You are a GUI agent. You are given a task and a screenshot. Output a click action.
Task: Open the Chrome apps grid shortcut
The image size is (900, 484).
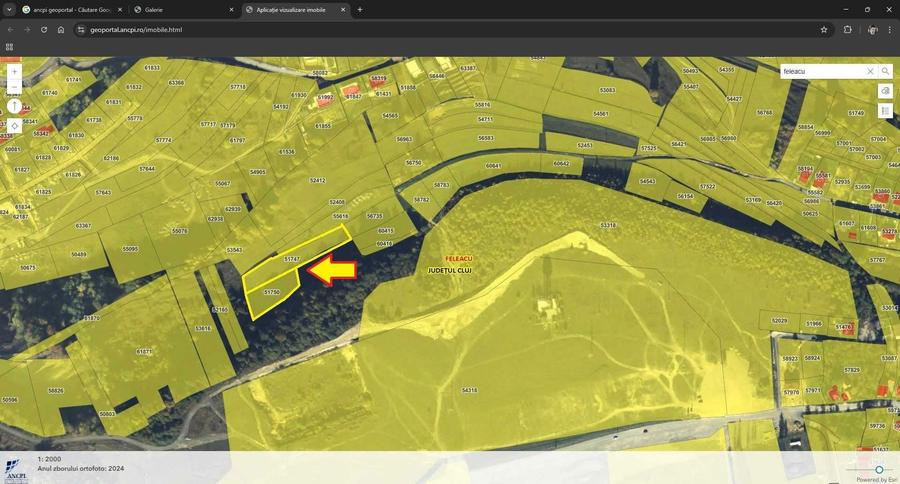(x=10, y=47)
